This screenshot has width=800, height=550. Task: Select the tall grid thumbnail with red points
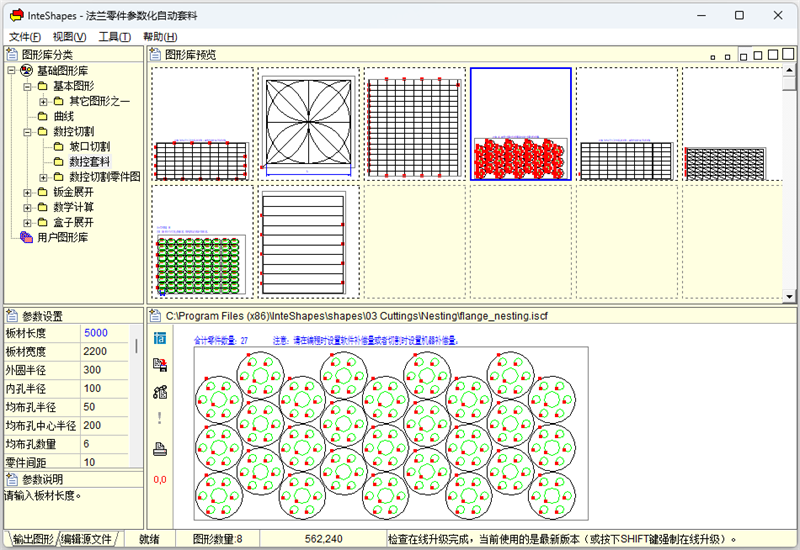(414, 124)
